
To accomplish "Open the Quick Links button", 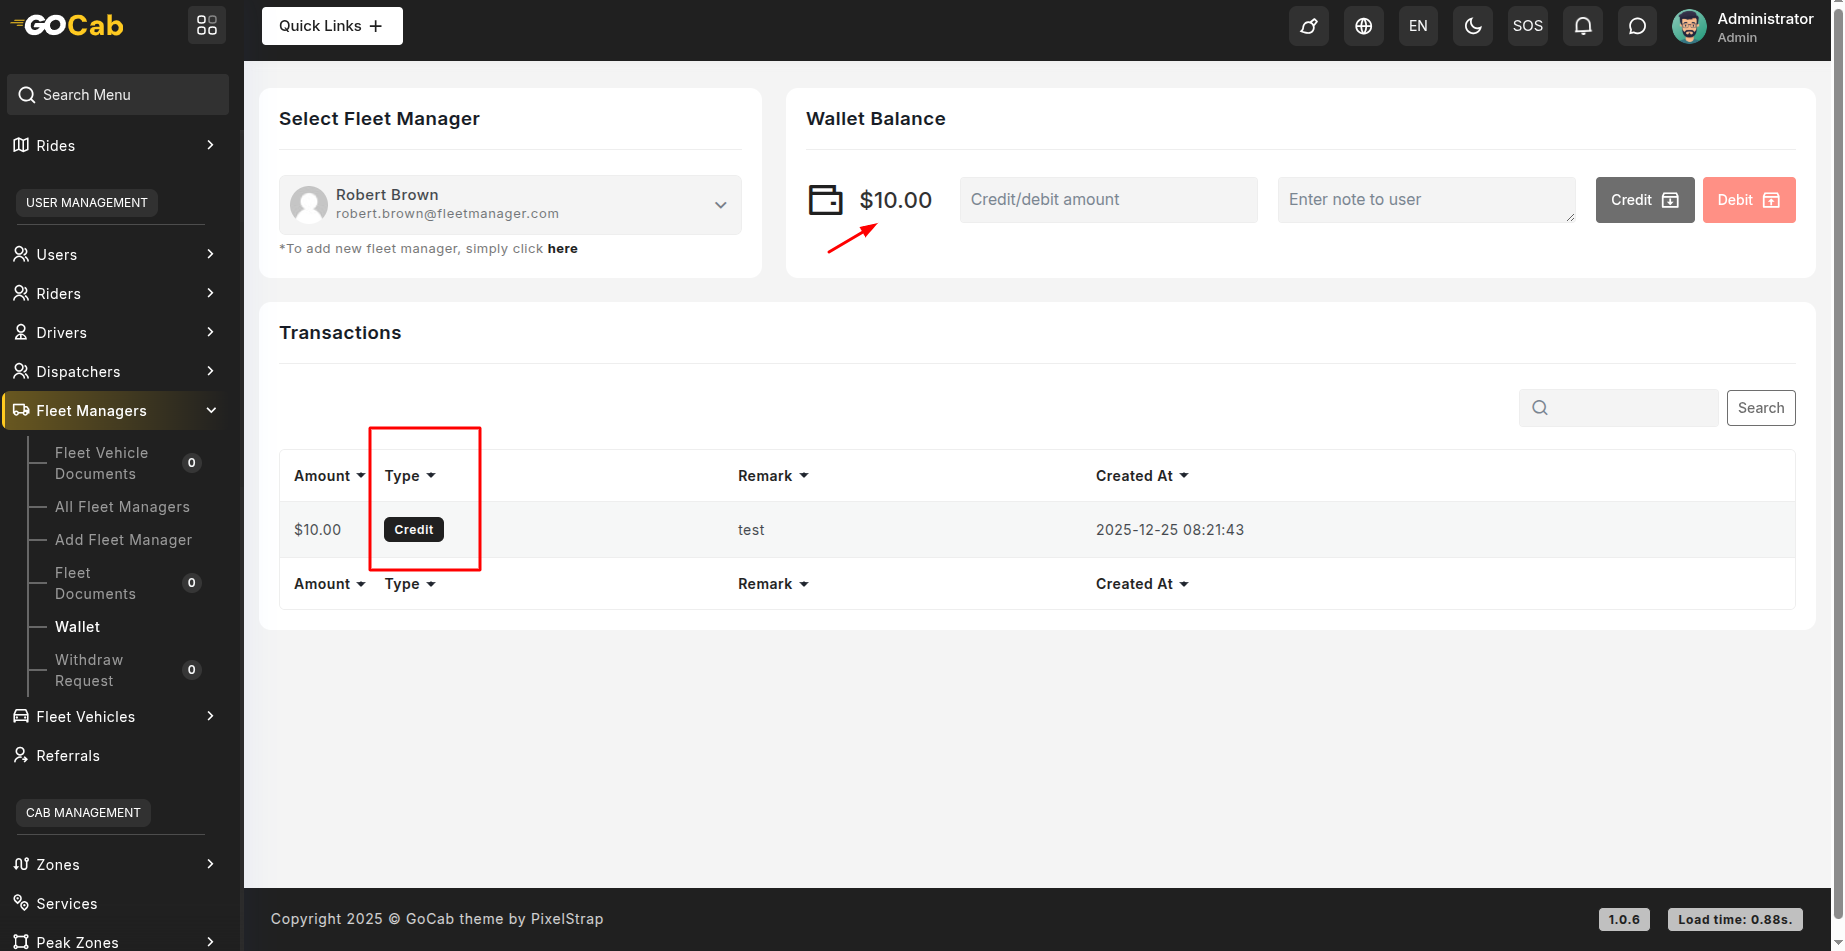I will tap(332, 26).
